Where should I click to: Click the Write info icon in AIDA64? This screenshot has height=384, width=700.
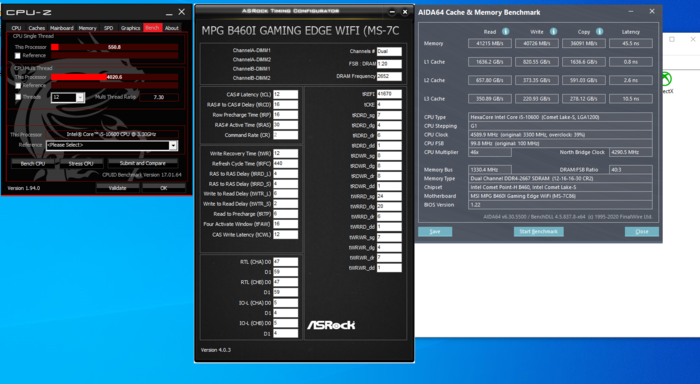tap(553, 32)
